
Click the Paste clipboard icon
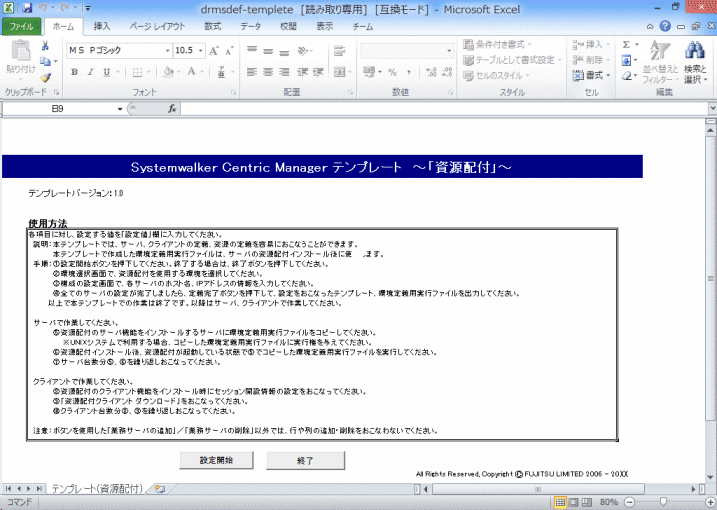pyautogui.click(x=21, y=51)
